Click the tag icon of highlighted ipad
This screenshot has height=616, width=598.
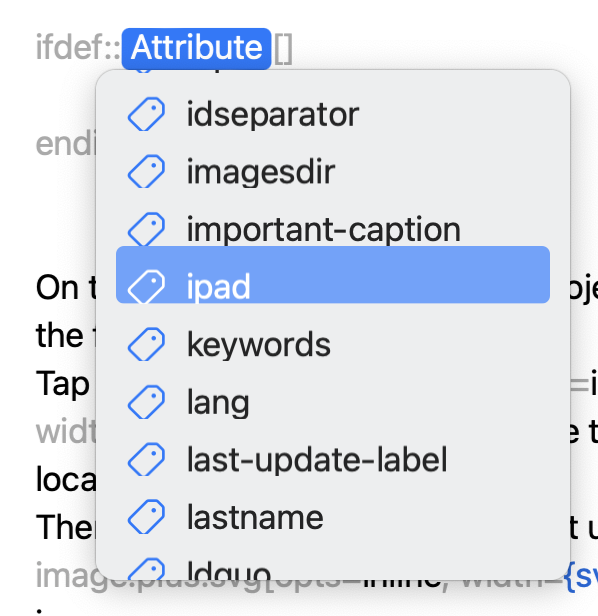pyautogui.click(x=146, y=286)
